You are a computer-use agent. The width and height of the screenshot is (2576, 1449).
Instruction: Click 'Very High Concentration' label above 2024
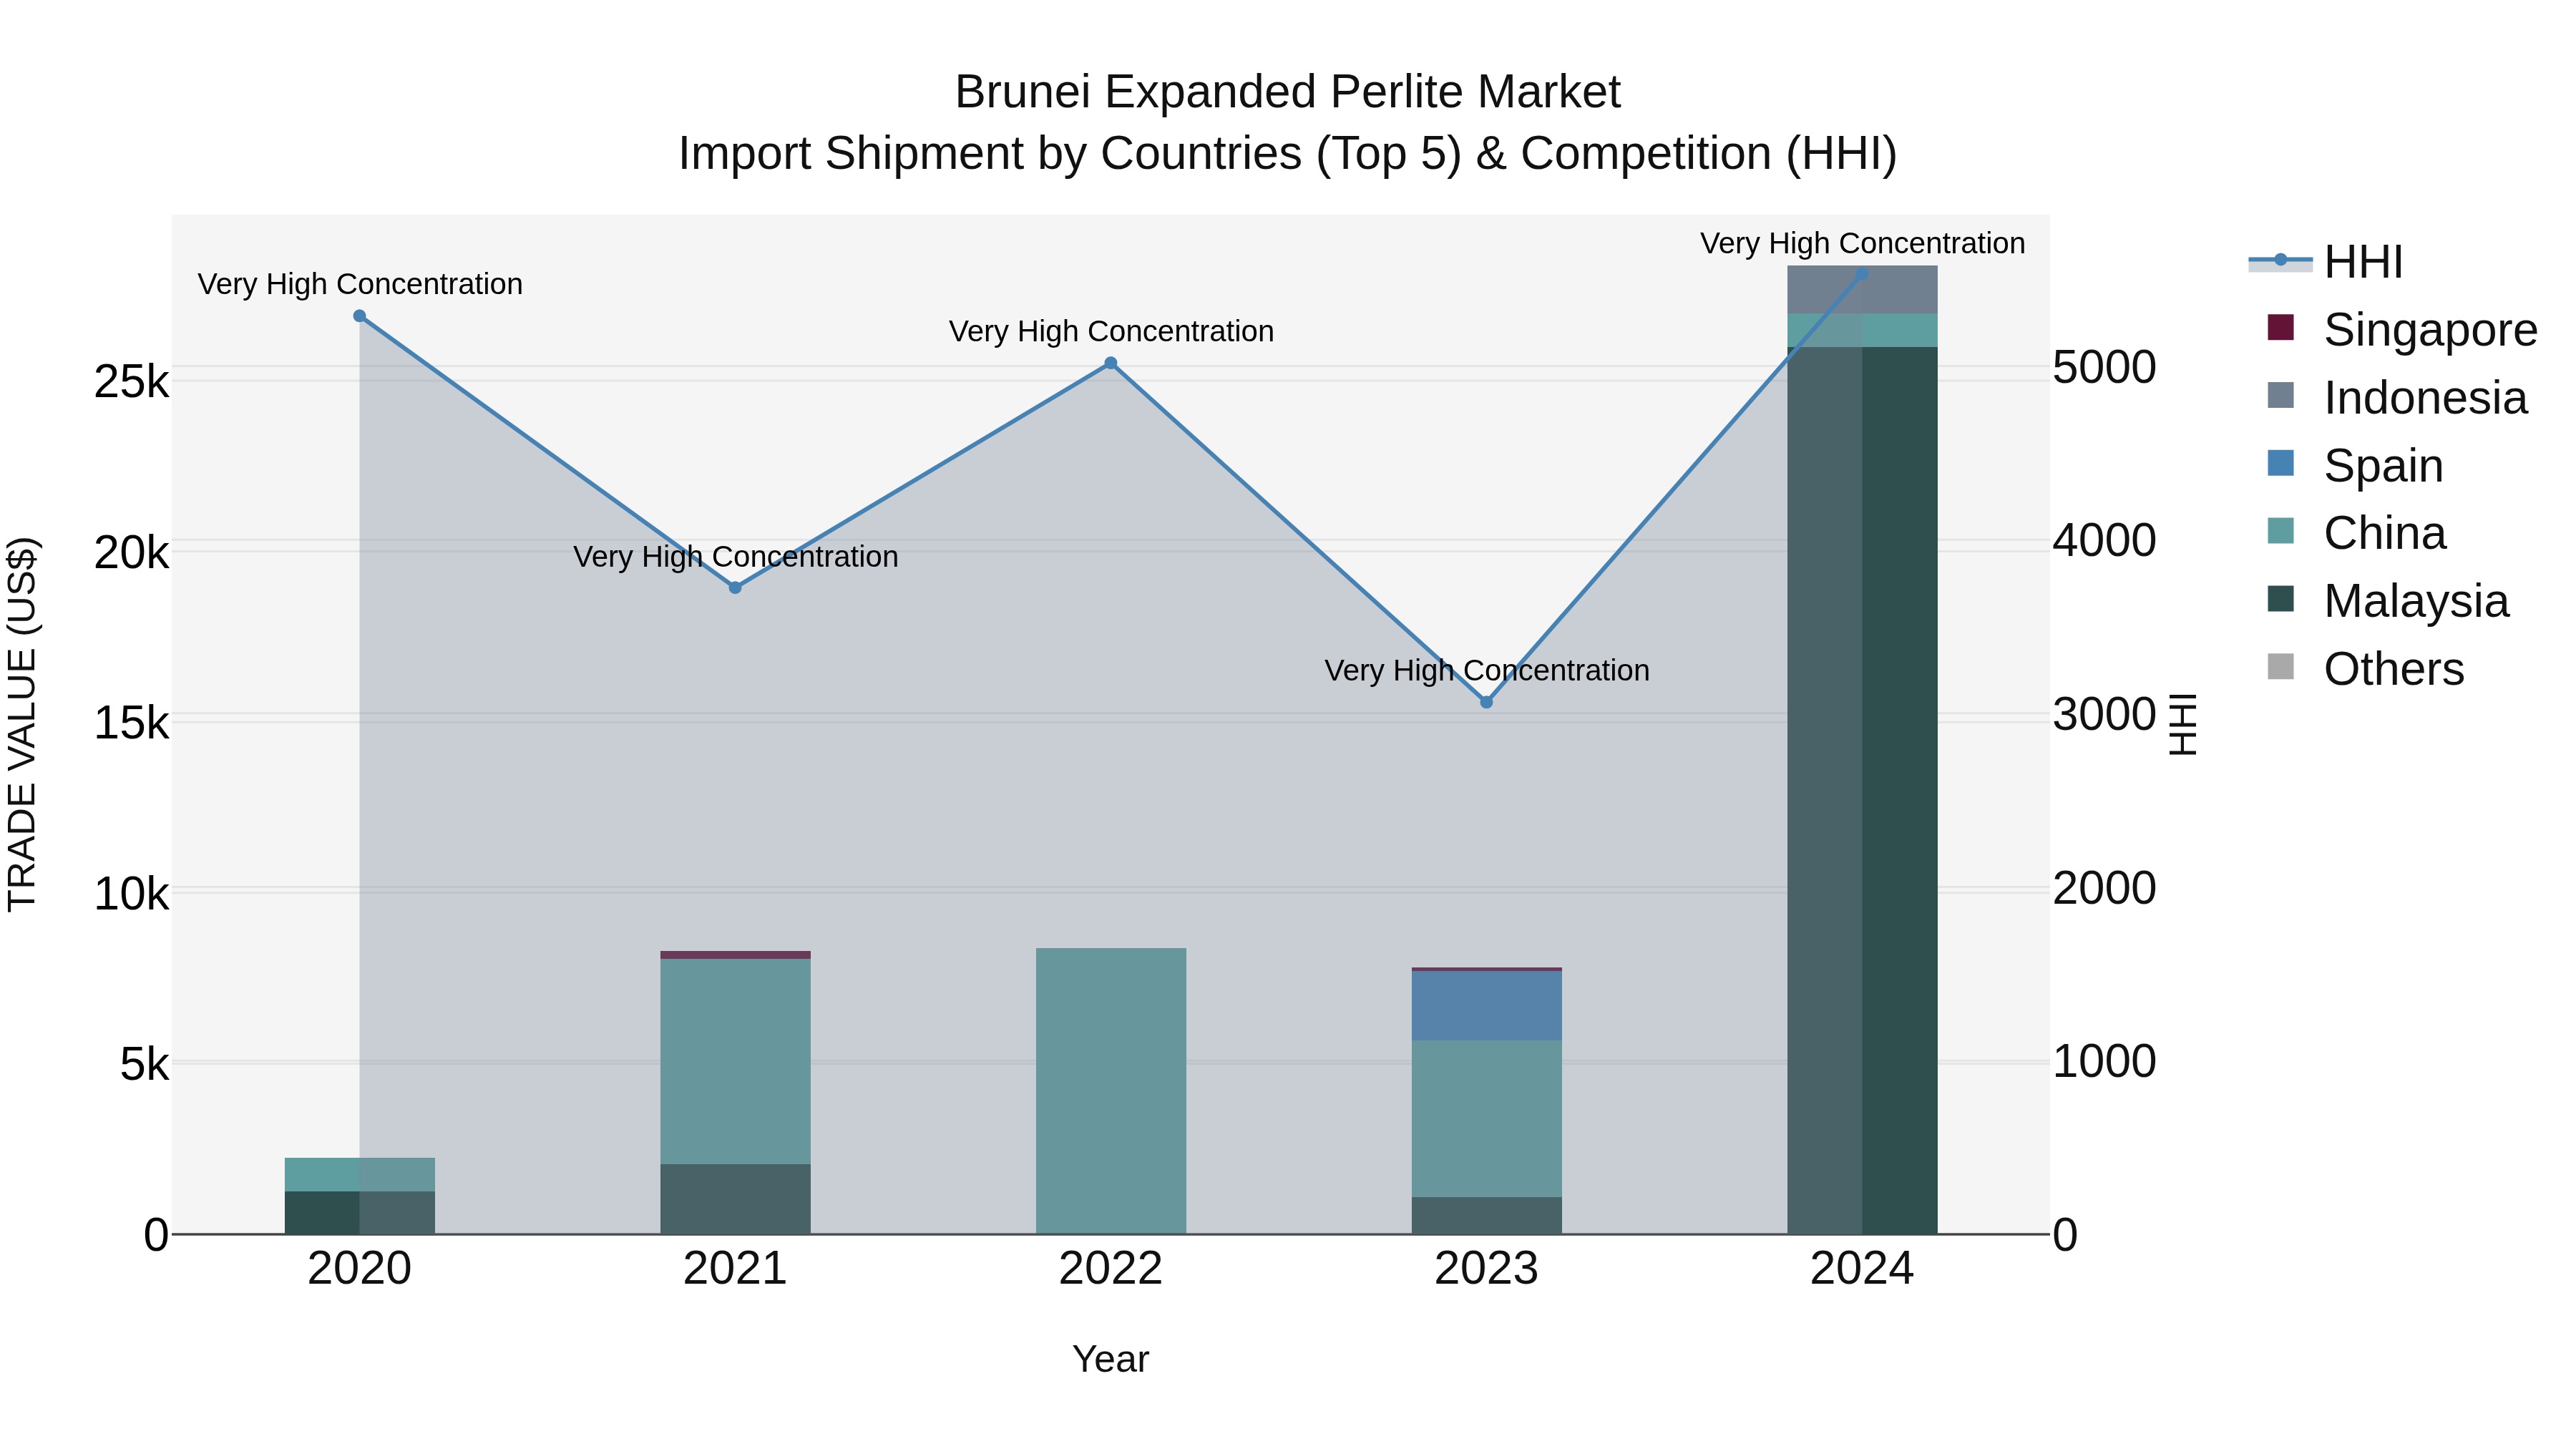coord(1862,243)
